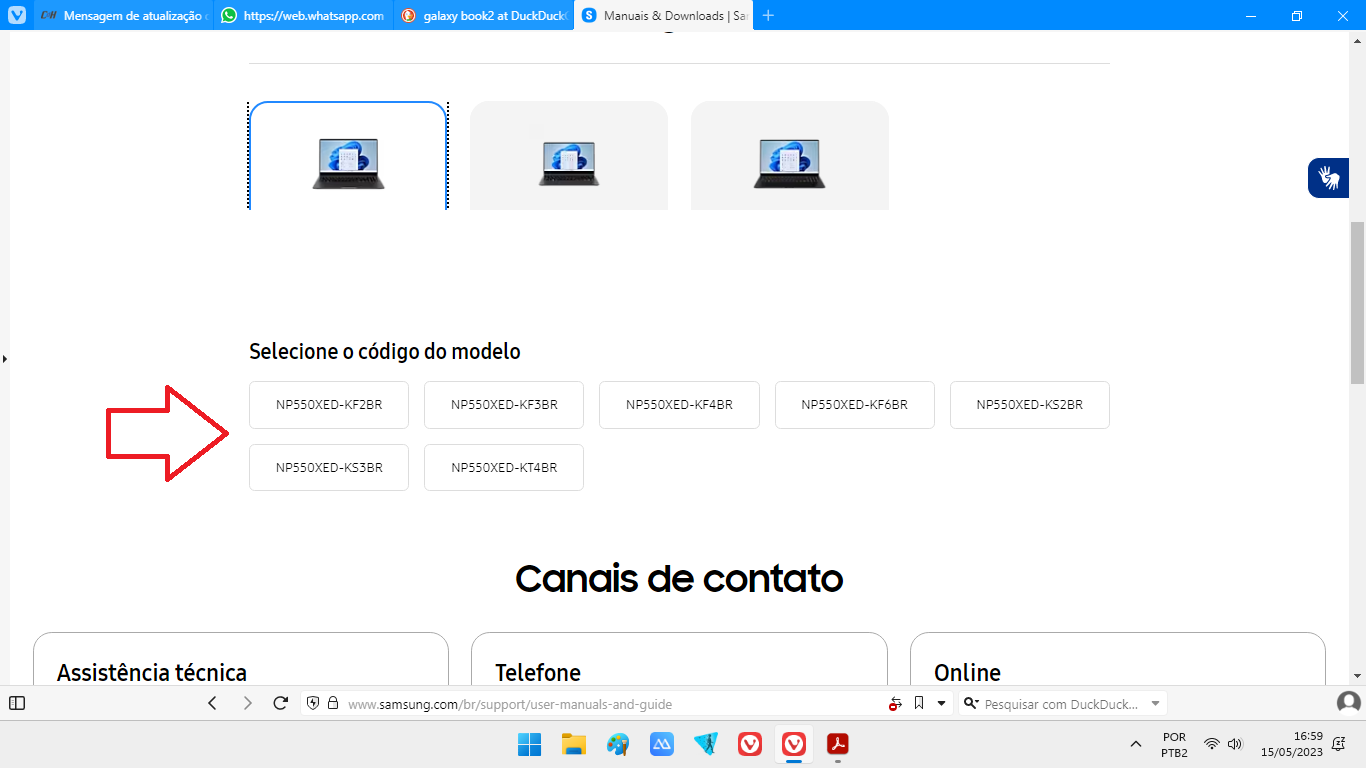Open a new tab with plus icon
This screenshot has height=768, width=1366.
(768, 16)
